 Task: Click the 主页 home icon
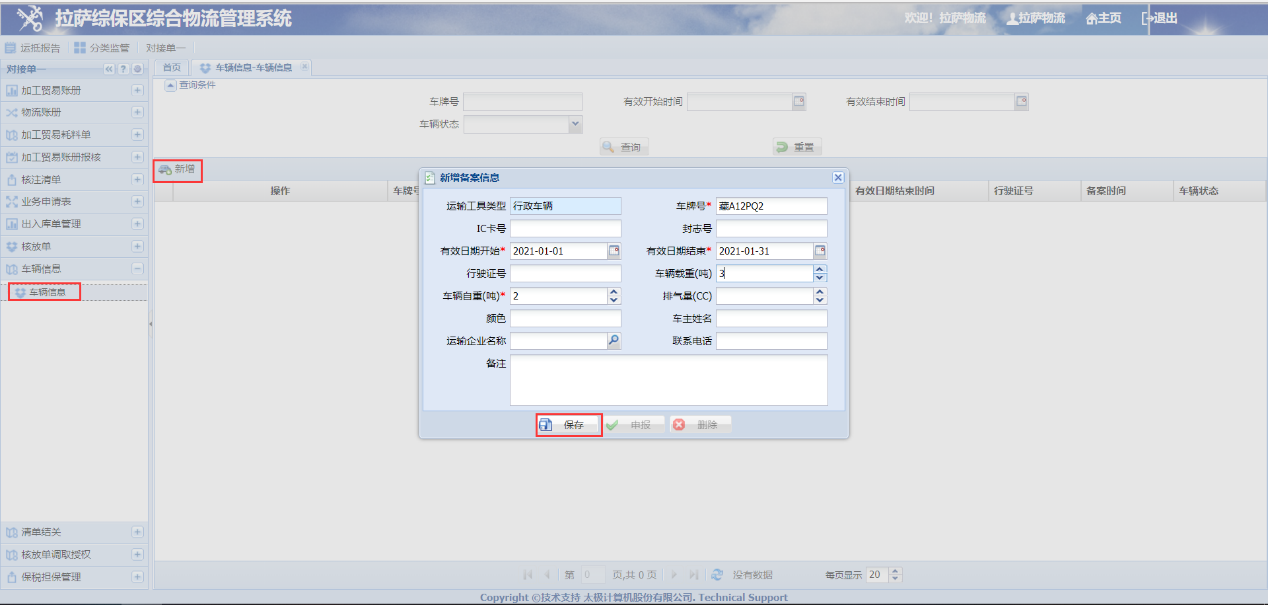[1092, 19]
